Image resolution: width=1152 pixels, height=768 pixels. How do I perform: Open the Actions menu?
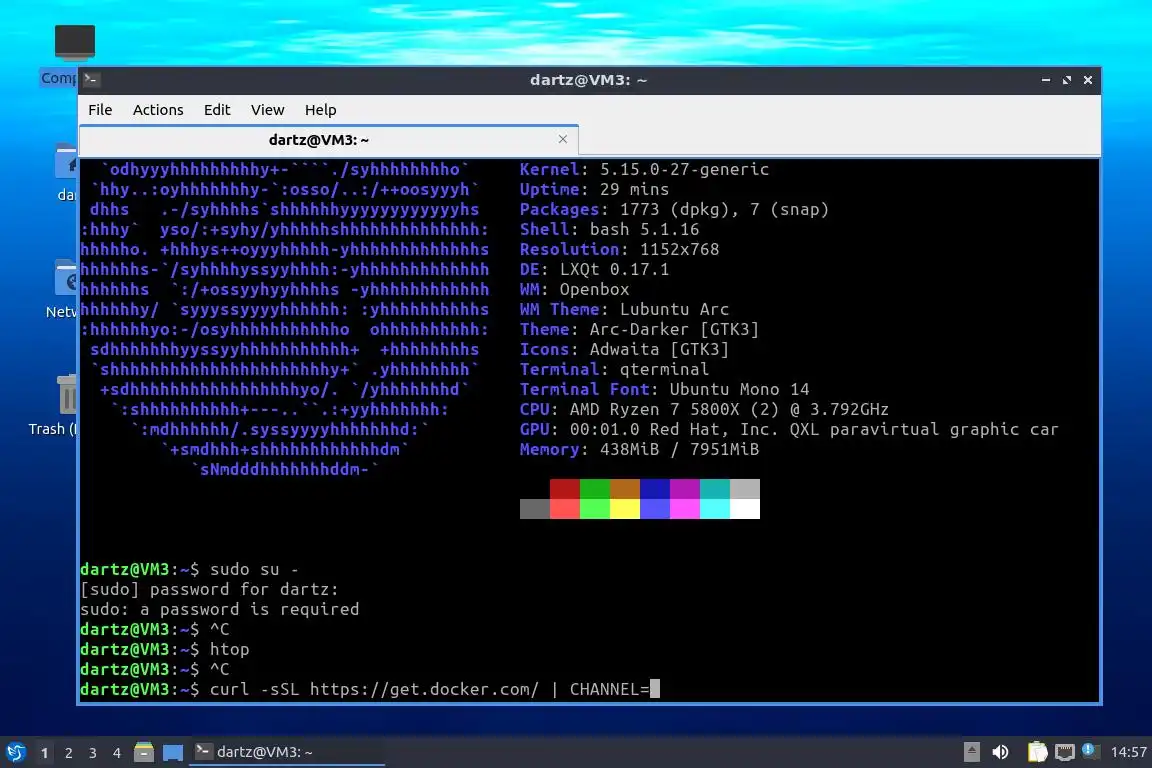[158, 110]
